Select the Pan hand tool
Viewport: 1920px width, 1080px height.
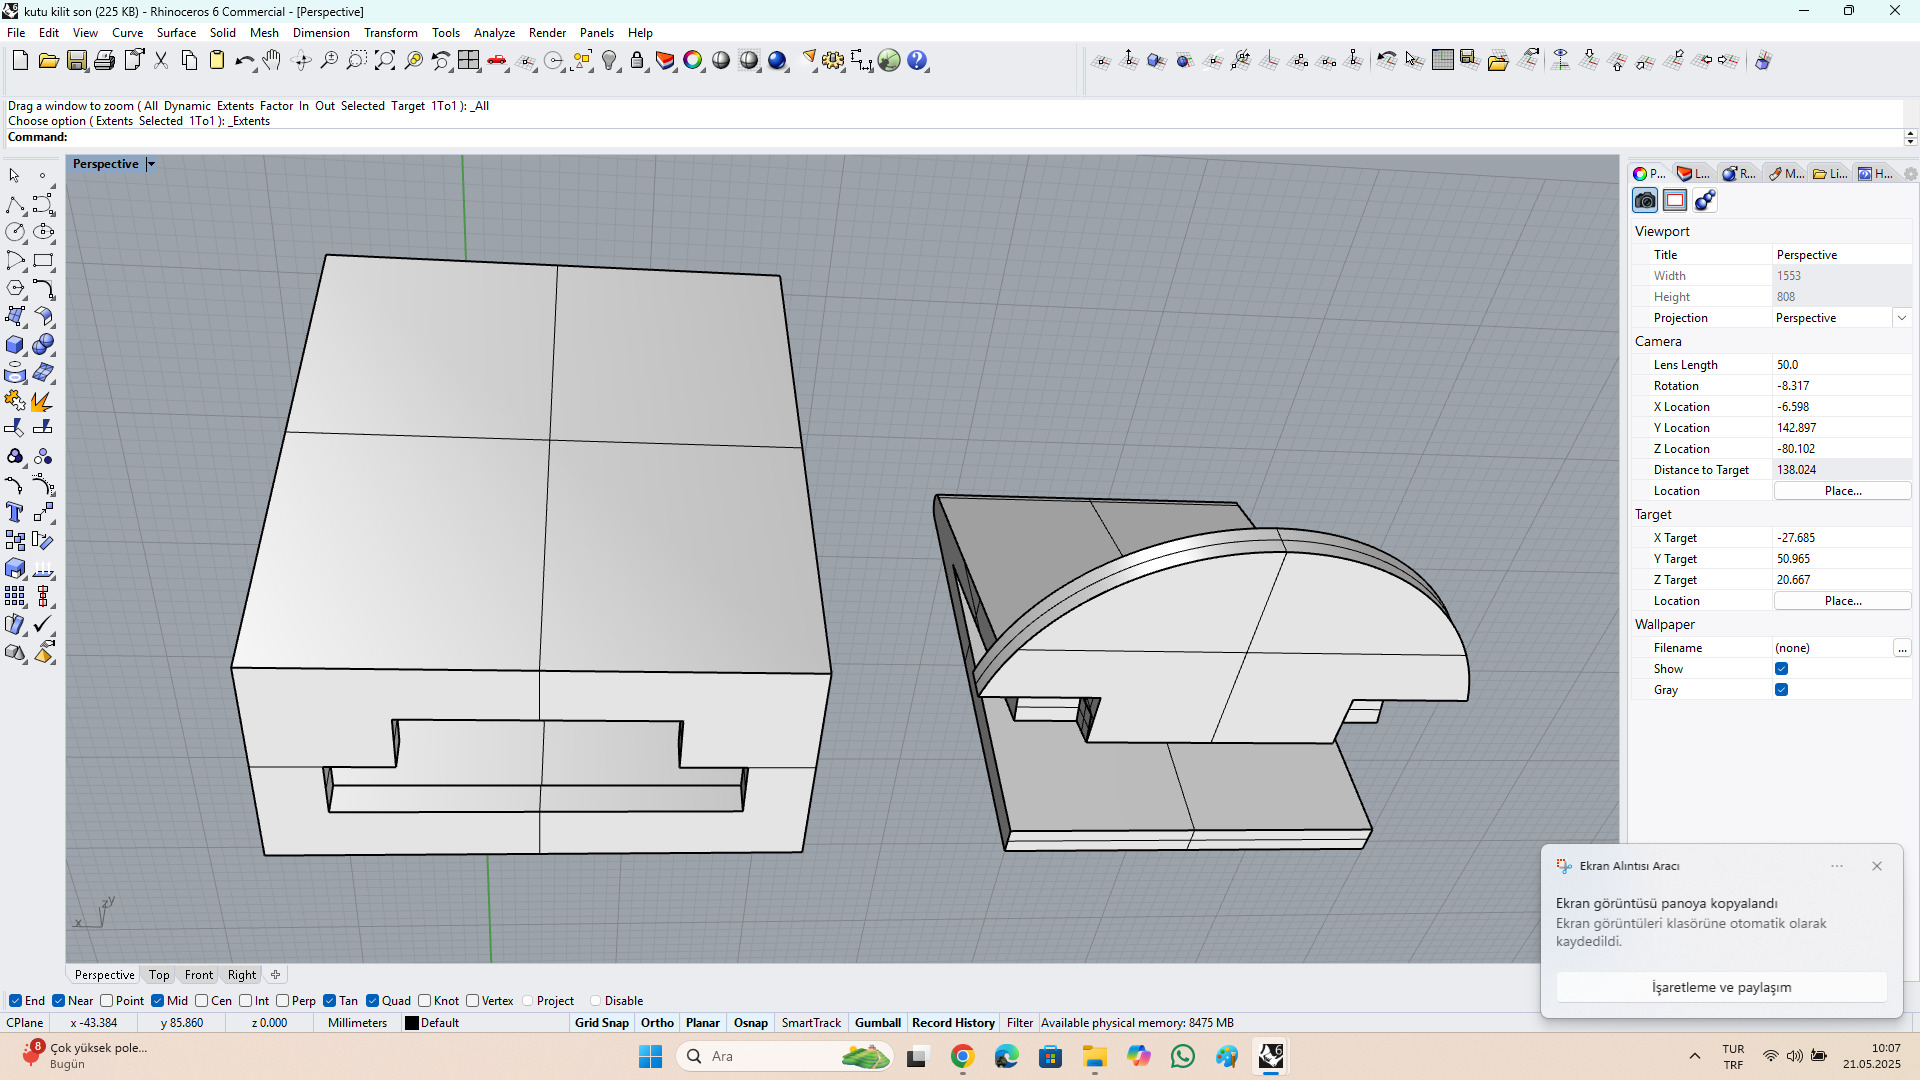point(272,61)
